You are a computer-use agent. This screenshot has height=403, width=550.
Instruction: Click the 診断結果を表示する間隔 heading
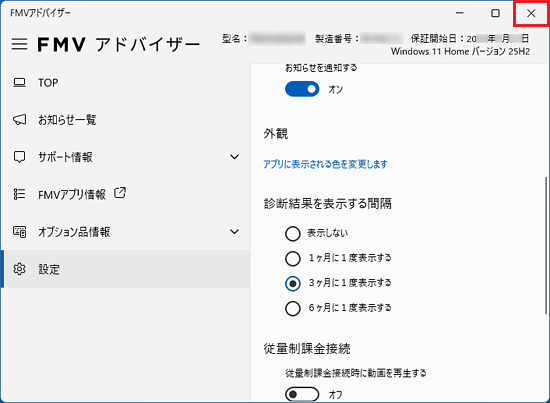coord(328,203)
